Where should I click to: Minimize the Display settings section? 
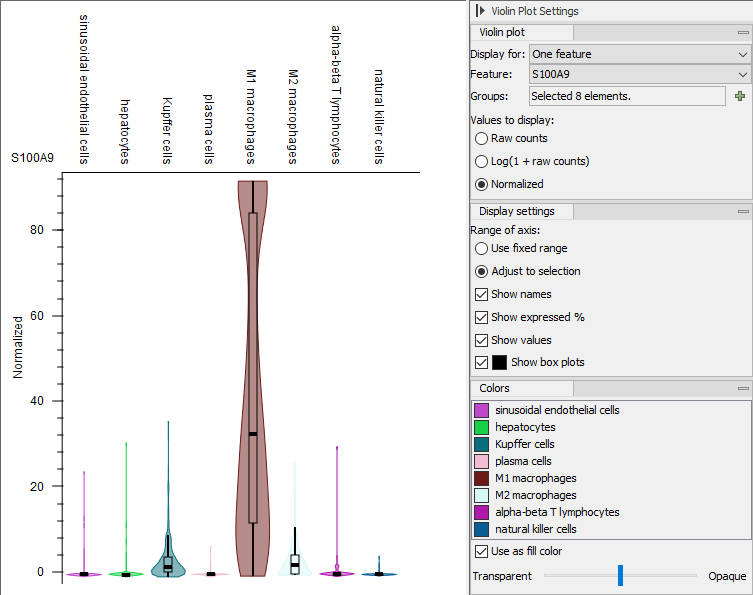pyautogui.click(x=742, y=211)
